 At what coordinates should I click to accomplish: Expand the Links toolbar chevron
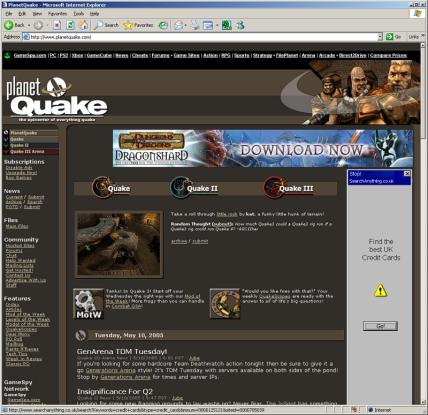point(423,35)
